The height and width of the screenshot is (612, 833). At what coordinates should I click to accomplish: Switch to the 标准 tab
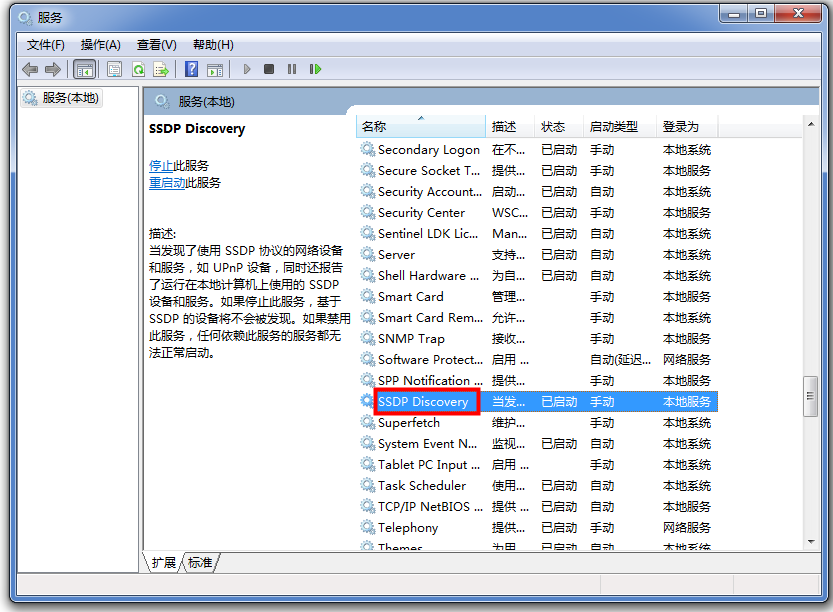coord(200,563)
